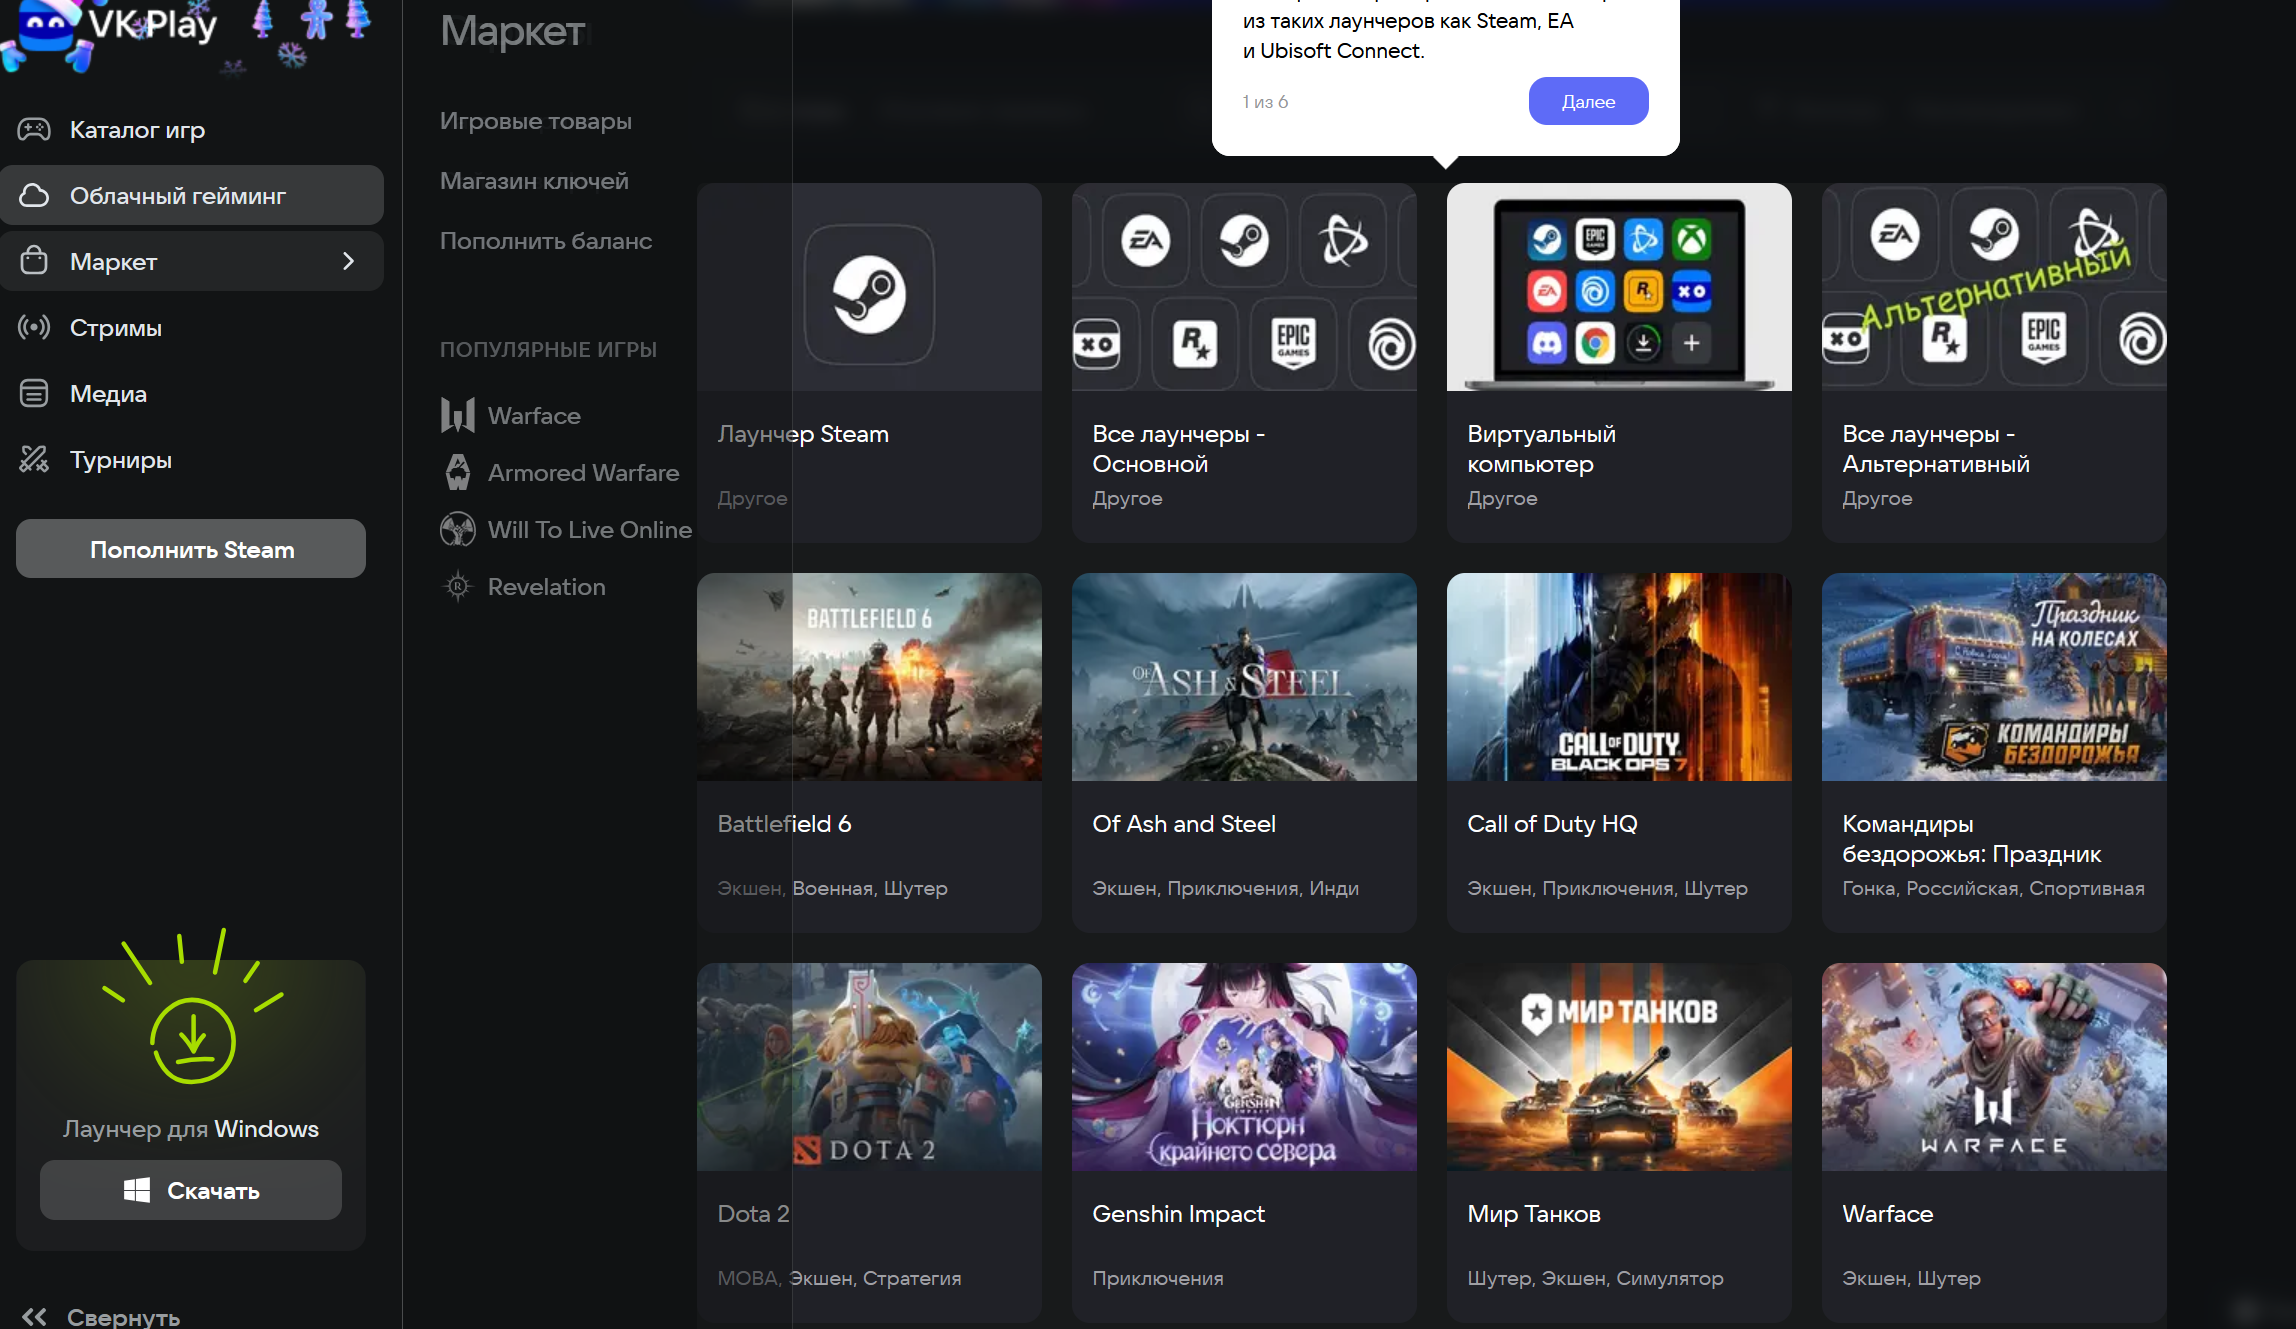The width and height of the screenshot is (2296, 1329).
Task: Open the Armored Warfare link
Action: (x=583, y=473)
